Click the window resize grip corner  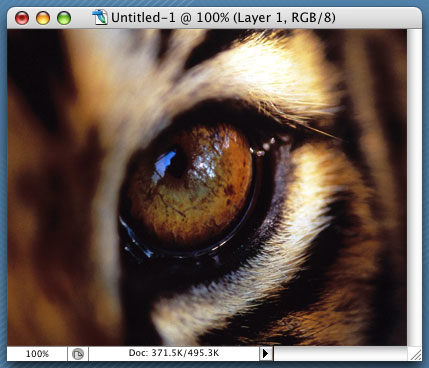tap(415, 354)
